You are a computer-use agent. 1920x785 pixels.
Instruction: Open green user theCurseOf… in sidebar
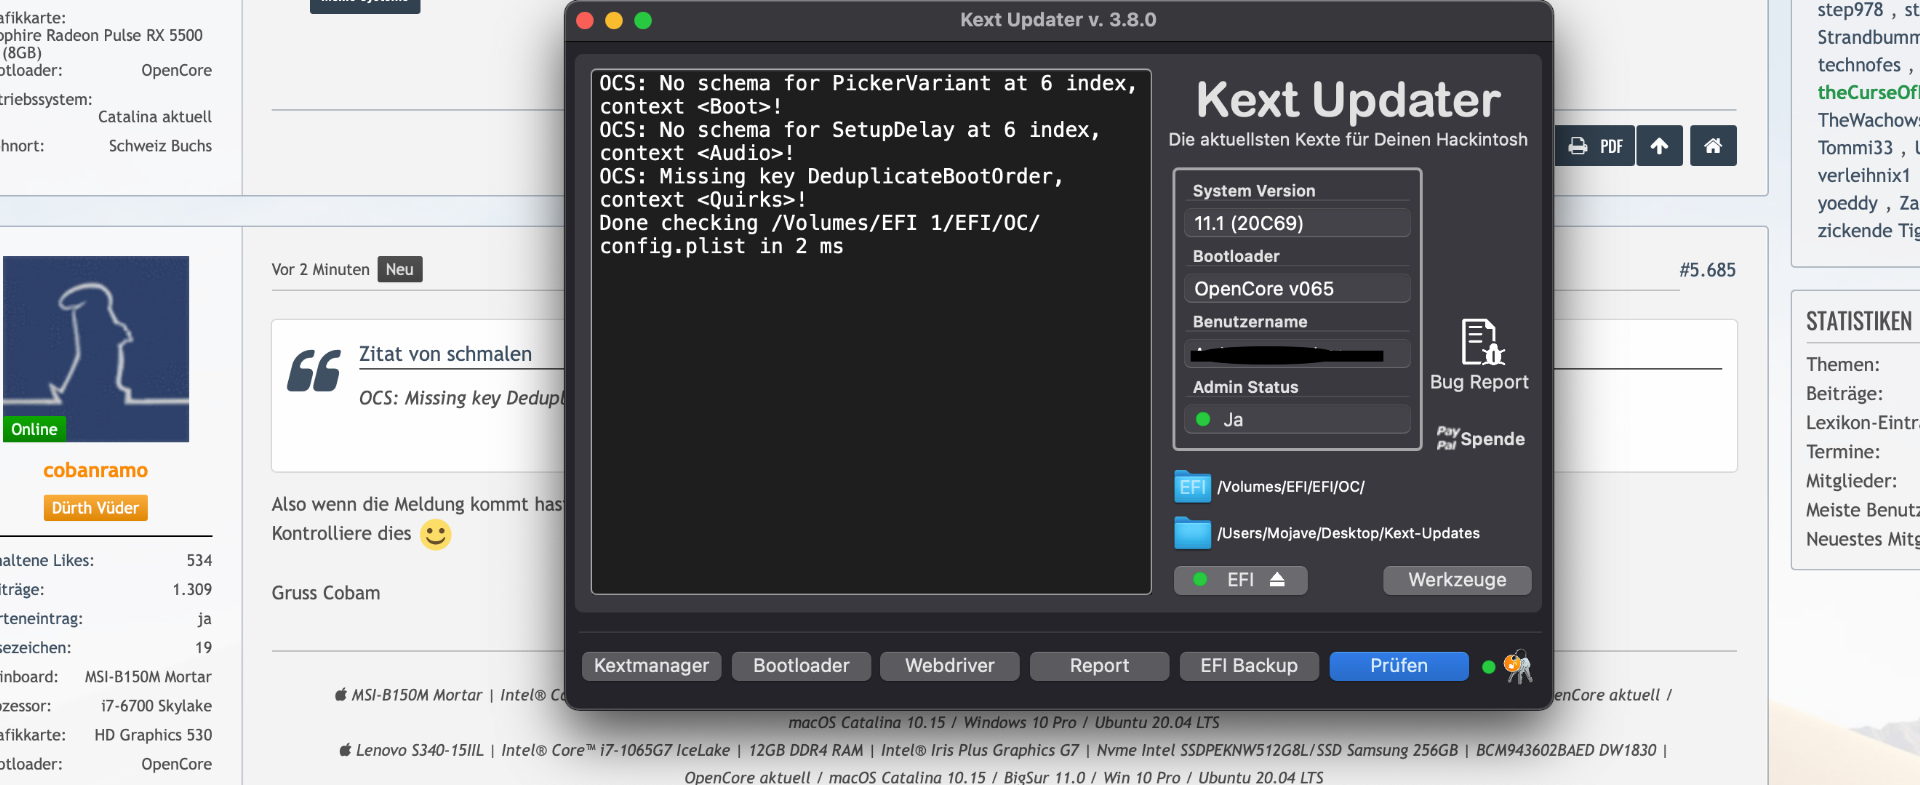[x=1868, y=92]
